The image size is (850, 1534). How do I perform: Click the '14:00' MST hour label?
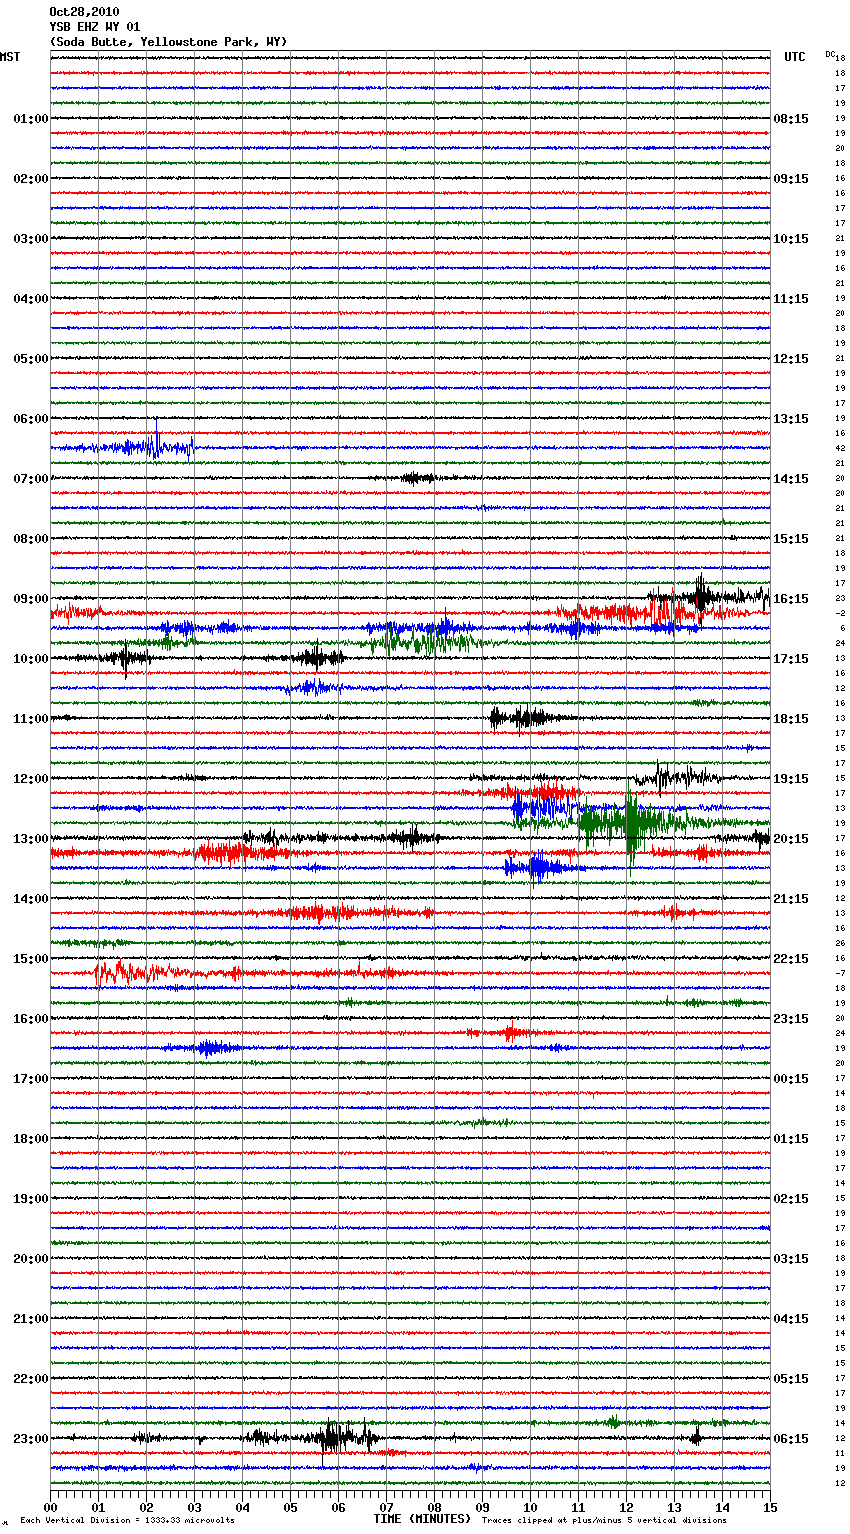(30, 899)
